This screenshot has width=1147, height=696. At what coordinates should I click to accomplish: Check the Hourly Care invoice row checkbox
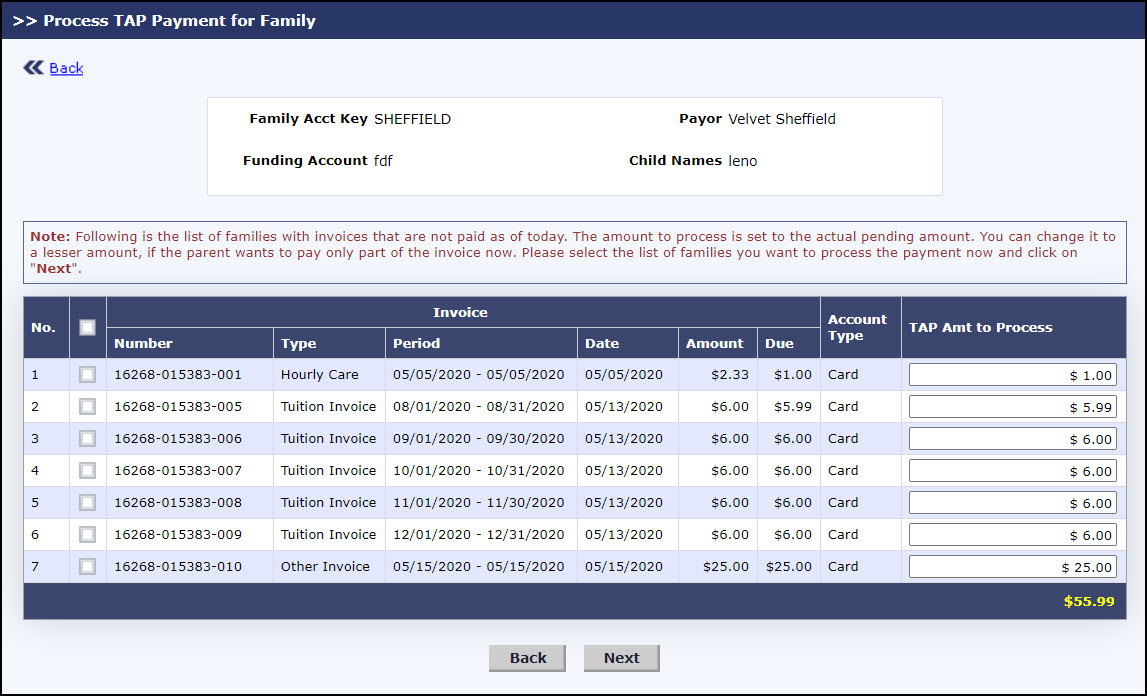click(87, 375)
